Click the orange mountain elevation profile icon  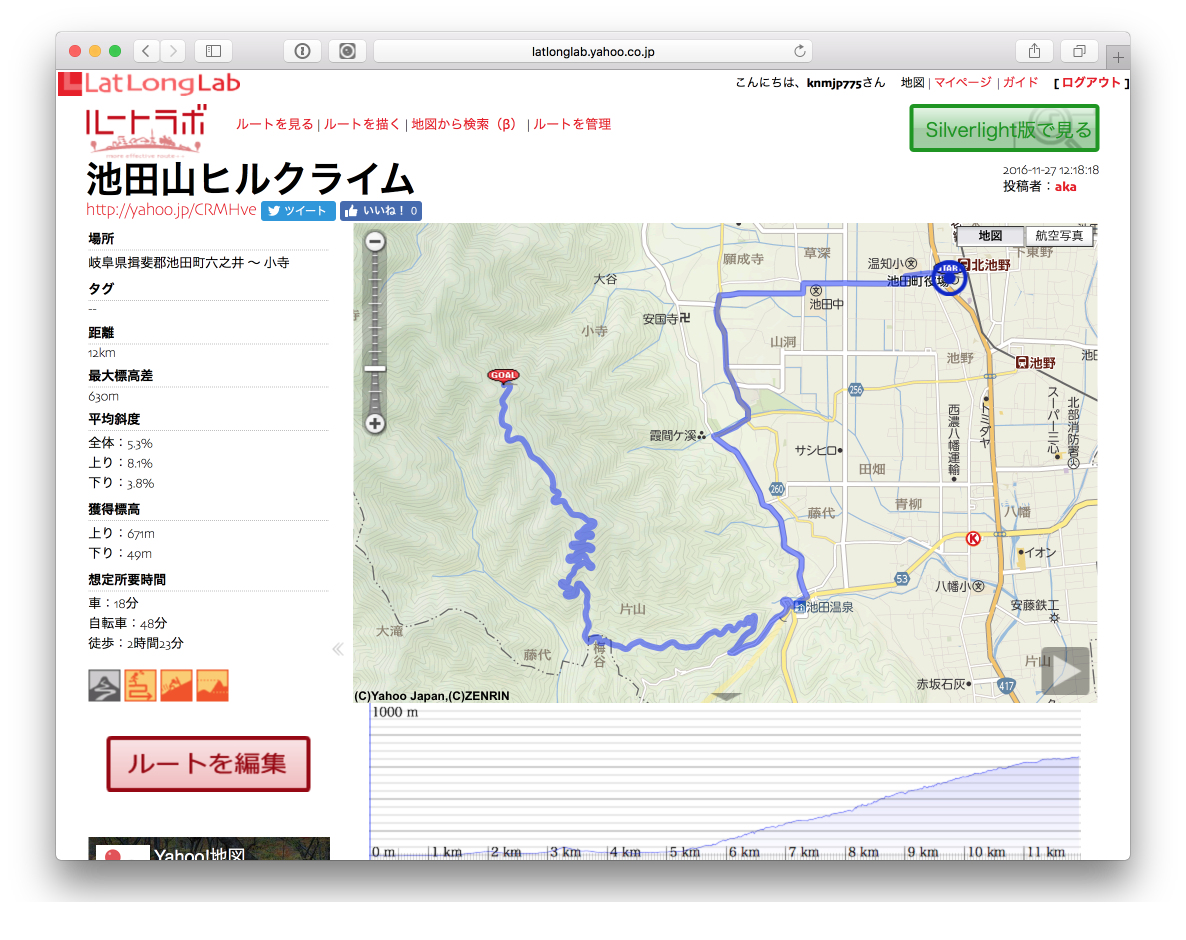tap(212, 685)
